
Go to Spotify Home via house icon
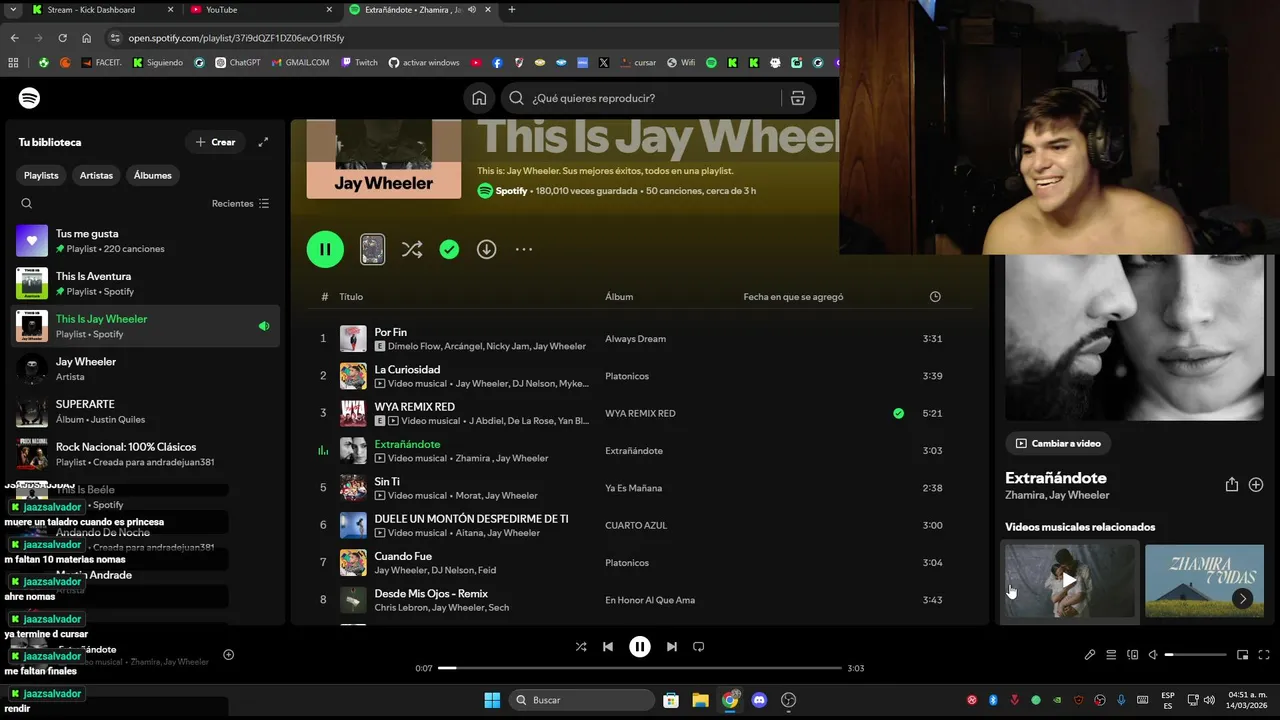click(480, 98)
